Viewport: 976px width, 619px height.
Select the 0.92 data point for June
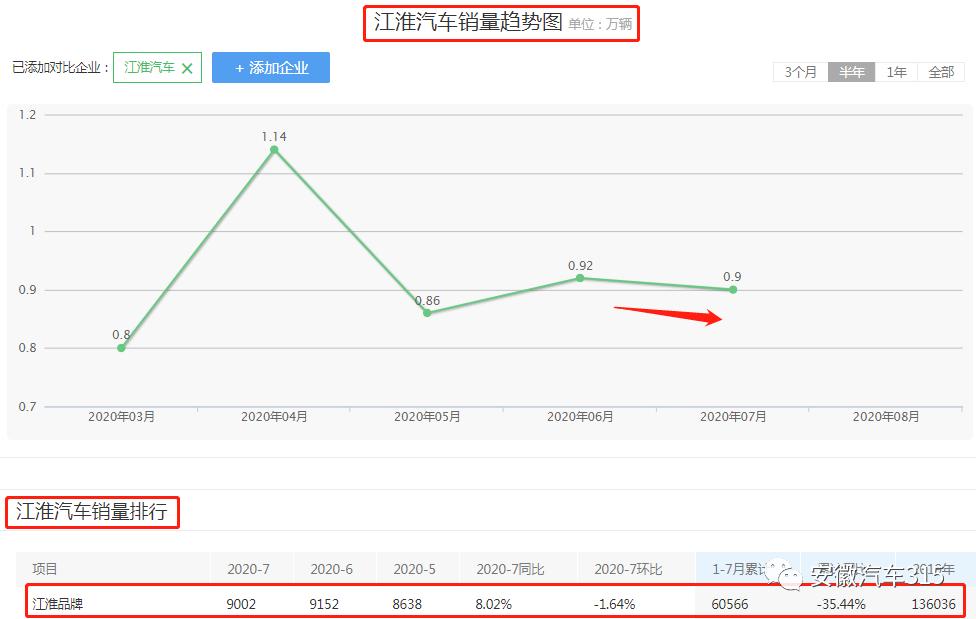(582, 278)
